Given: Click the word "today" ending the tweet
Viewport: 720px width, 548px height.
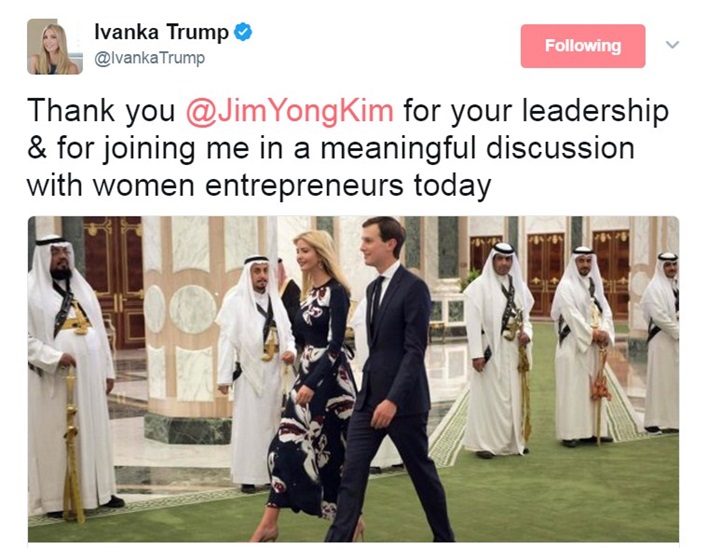Looking at the screenshot, I should (x=452, y=186).
